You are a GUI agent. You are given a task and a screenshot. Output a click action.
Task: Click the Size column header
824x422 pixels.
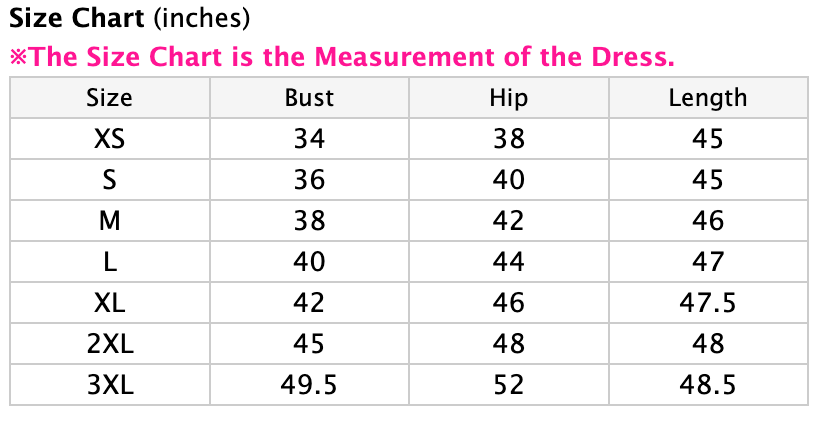coord(109,98)
